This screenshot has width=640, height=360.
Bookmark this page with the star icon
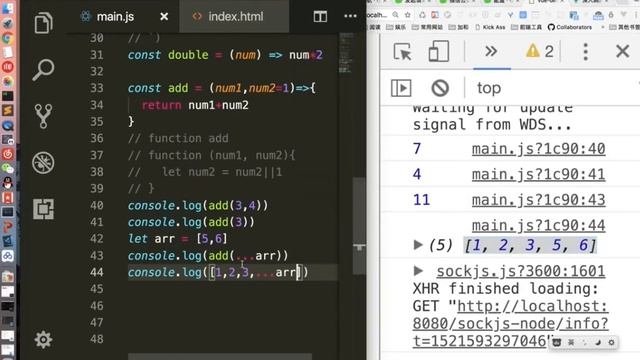click(x=407, y=15)
